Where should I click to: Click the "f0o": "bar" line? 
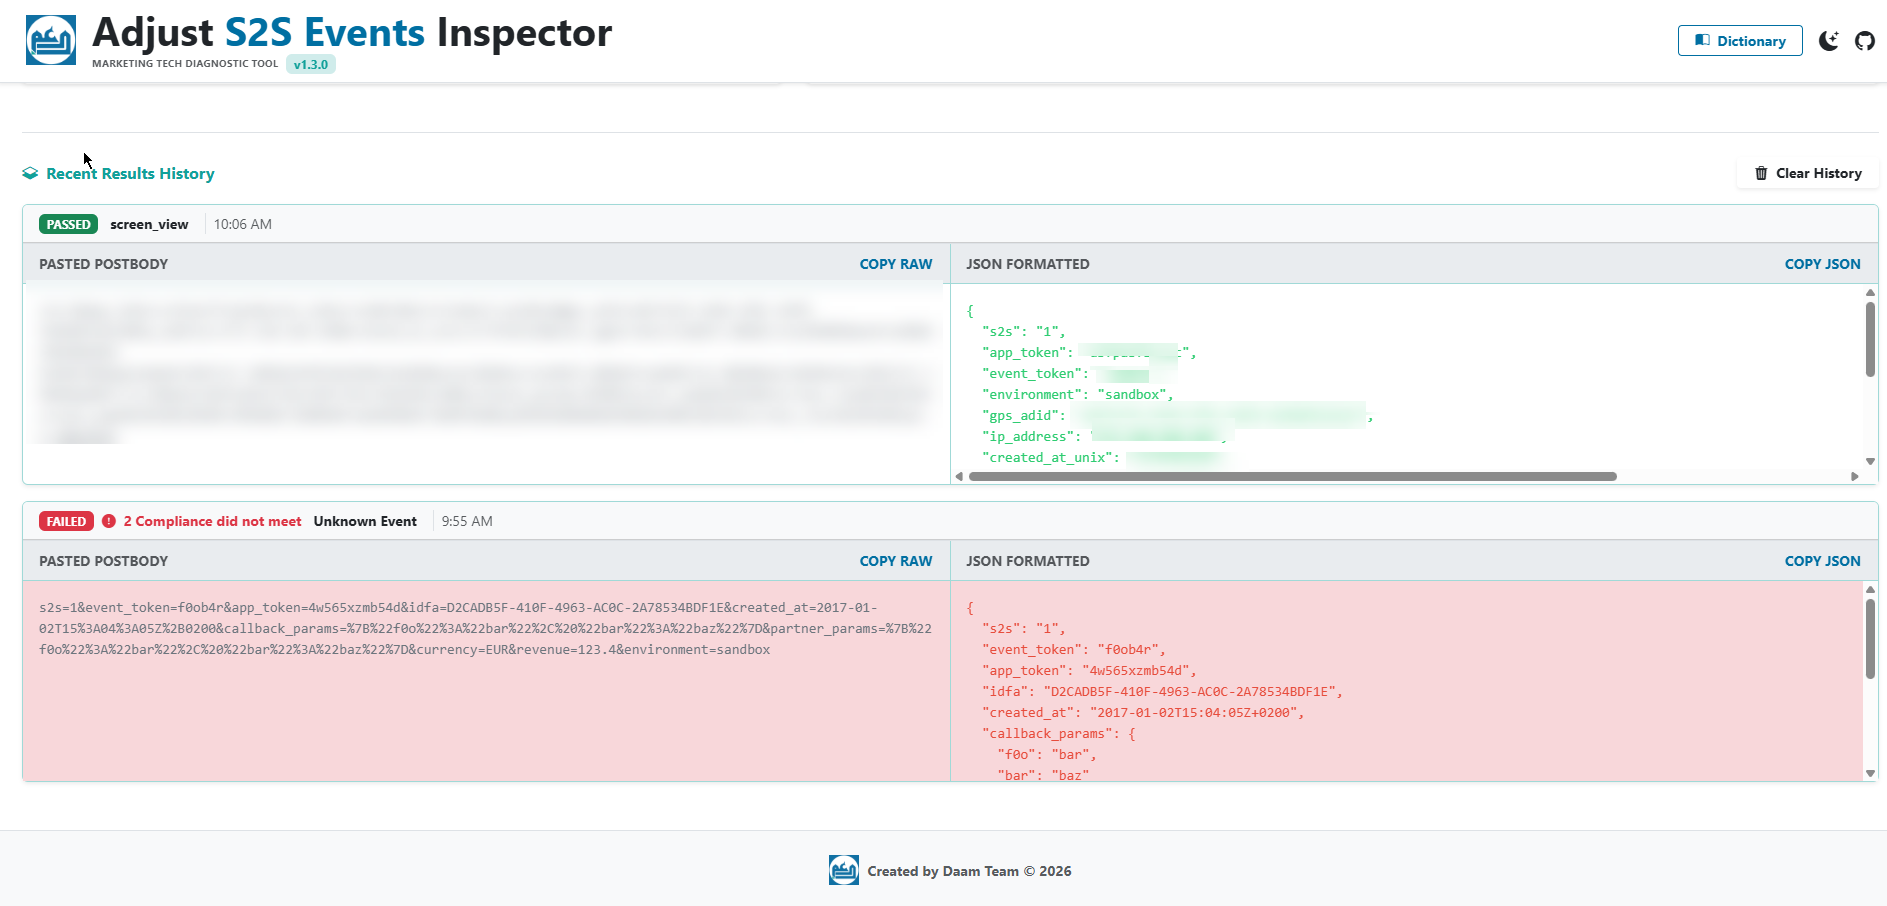[1047, 755]
